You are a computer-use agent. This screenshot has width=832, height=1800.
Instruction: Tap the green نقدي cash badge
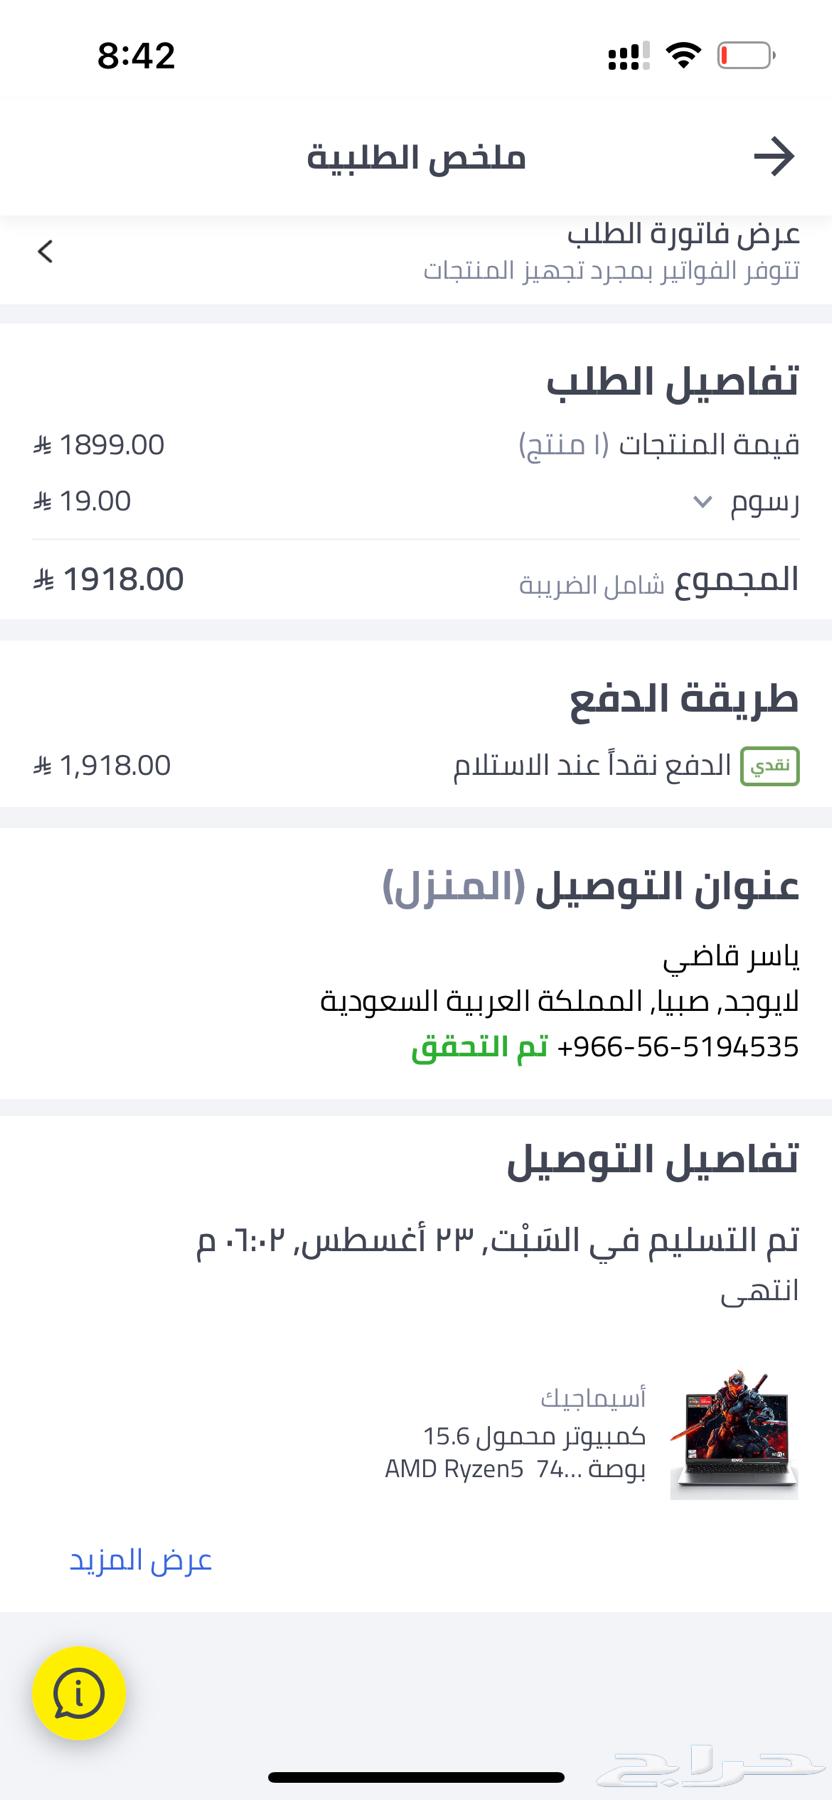tap(770, 766)
